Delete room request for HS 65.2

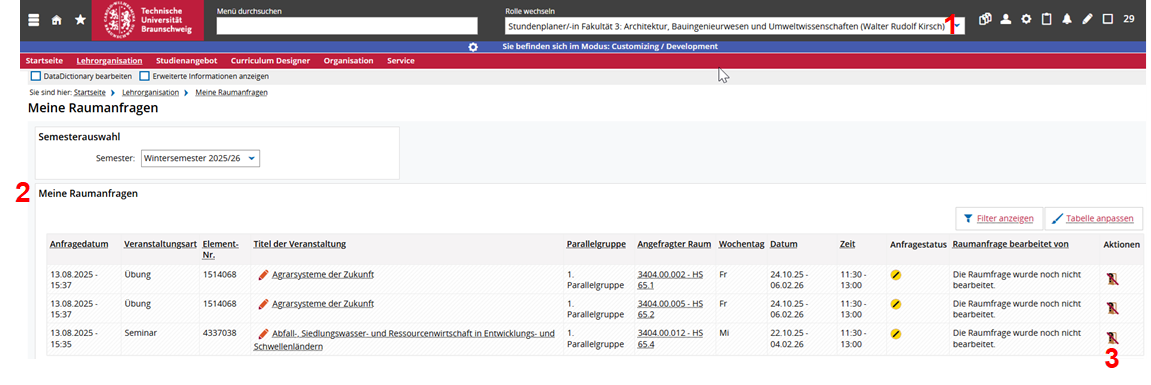[x=1112, y=308]
